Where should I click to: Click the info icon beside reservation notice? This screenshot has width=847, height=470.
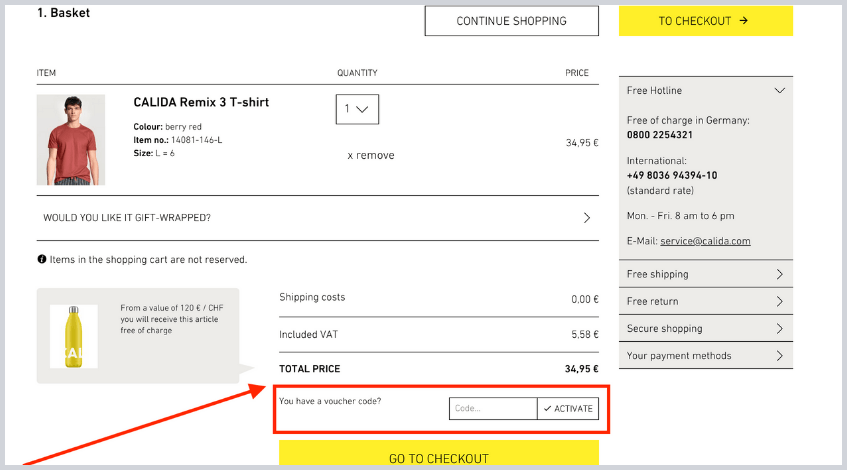coord(42,260)
